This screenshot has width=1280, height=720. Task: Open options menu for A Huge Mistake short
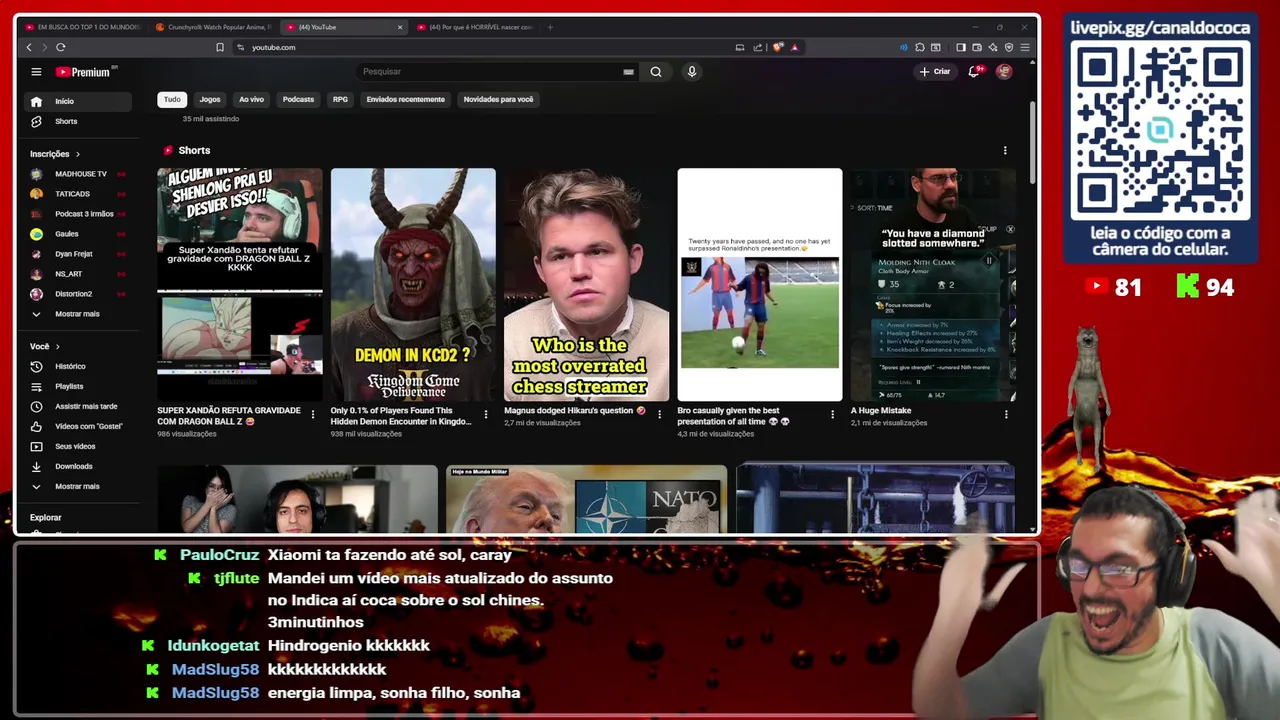click(x=1006, y=414)
